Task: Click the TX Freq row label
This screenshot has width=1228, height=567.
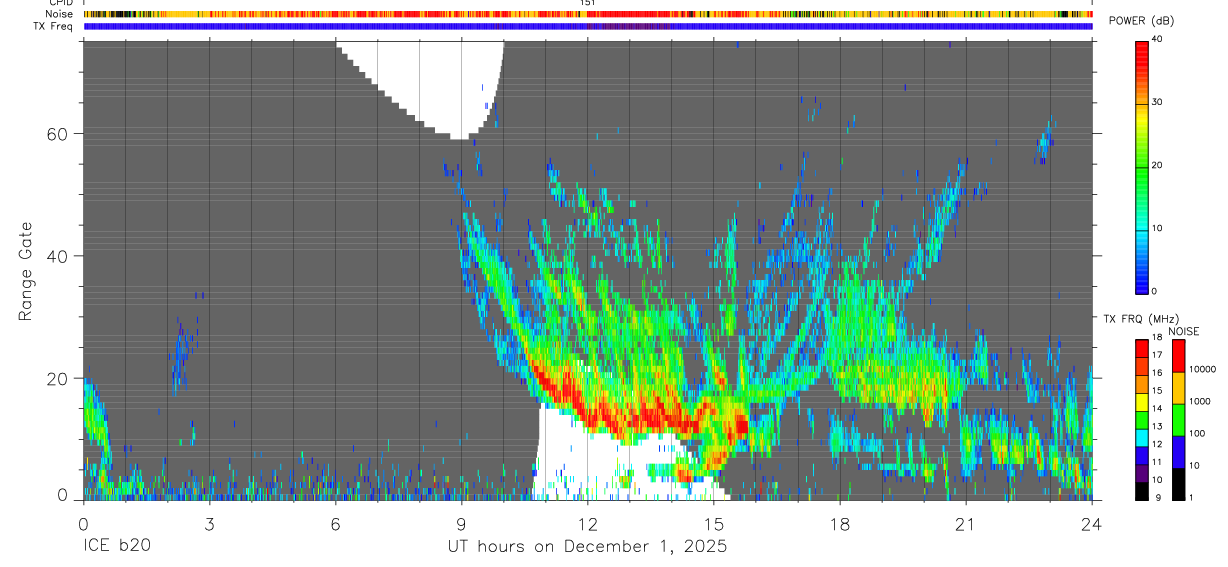Action: click(53, 26)
